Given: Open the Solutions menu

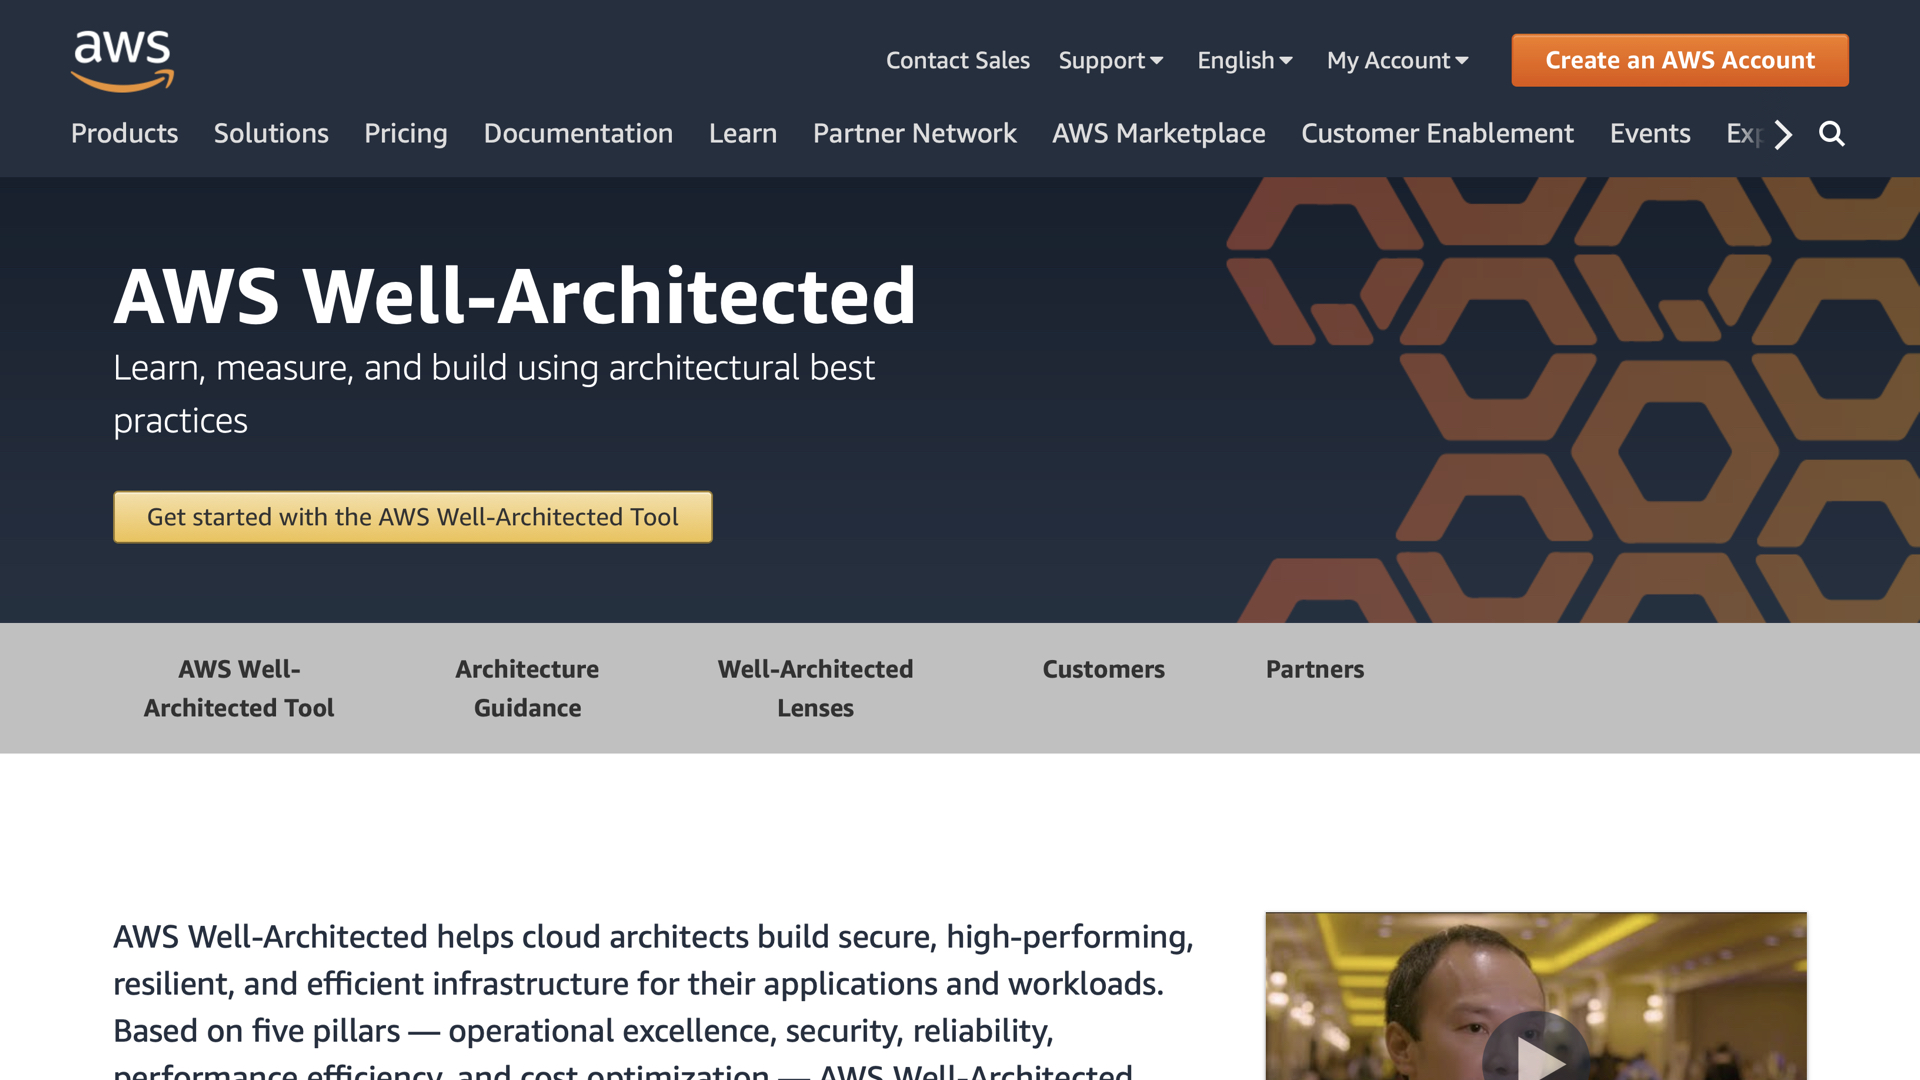Looking at the screenshot, I should tap(271, 134).
